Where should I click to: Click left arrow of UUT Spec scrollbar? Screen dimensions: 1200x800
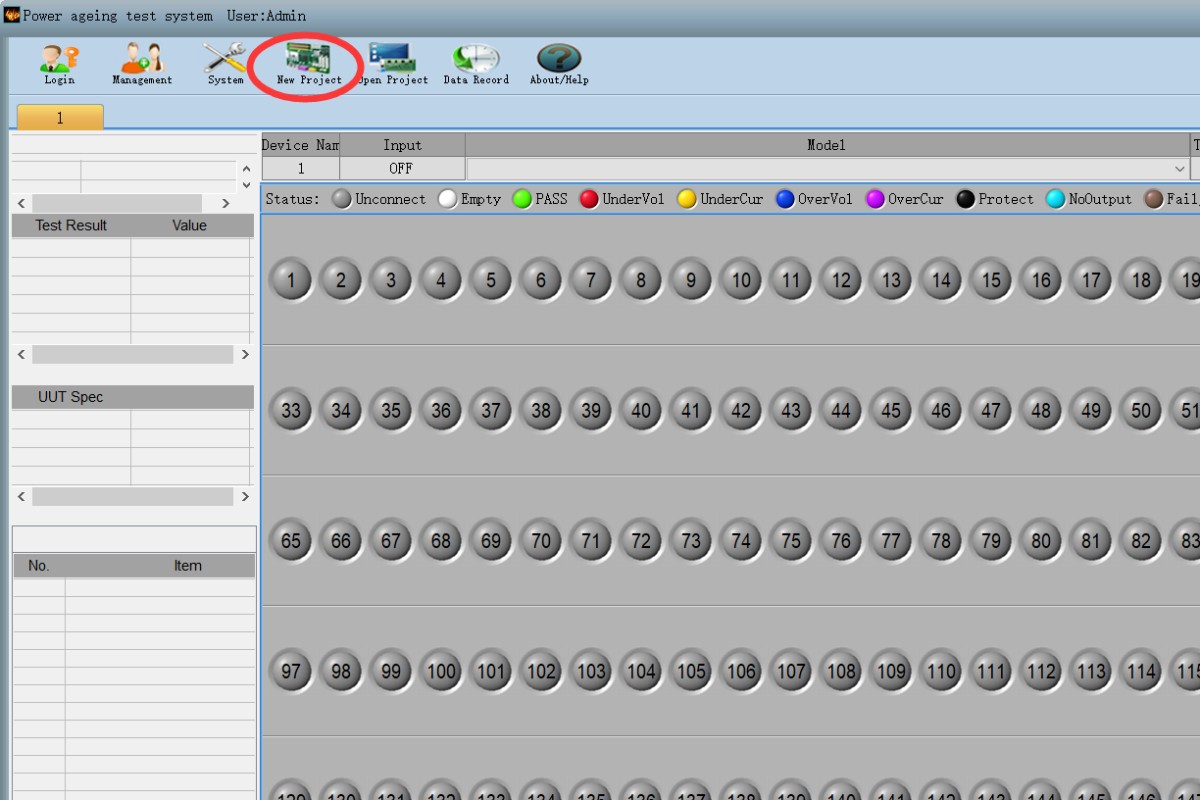coord(22,496)
